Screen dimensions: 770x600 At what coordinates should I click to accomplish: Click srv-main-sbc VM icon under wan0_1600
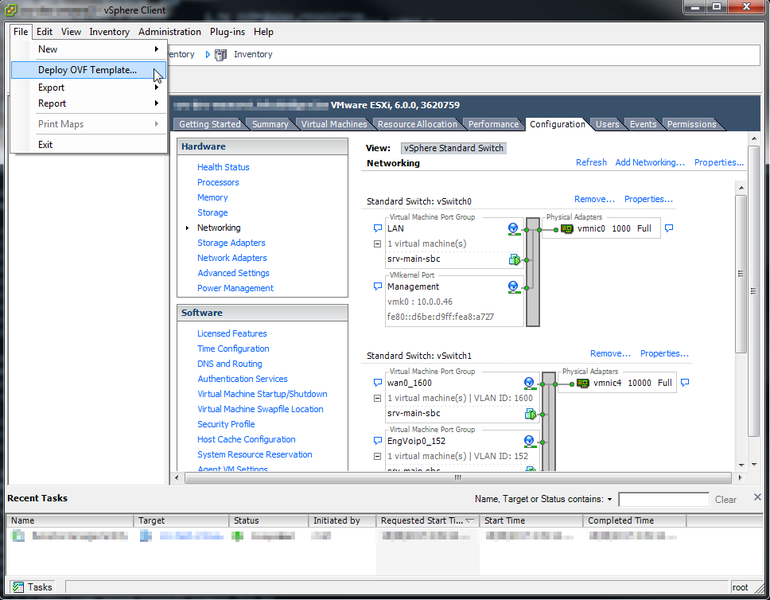tap(530, 414)
